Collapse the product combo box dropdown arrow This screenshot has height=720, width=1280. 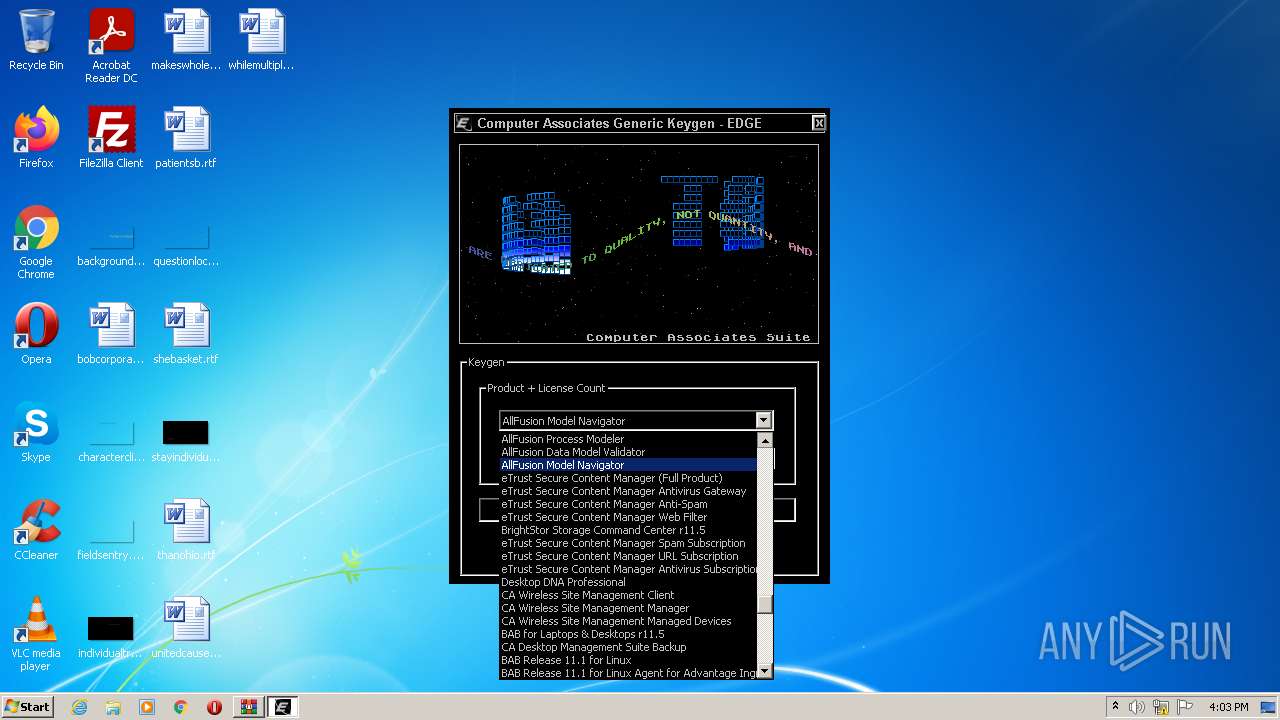point(763,421)
